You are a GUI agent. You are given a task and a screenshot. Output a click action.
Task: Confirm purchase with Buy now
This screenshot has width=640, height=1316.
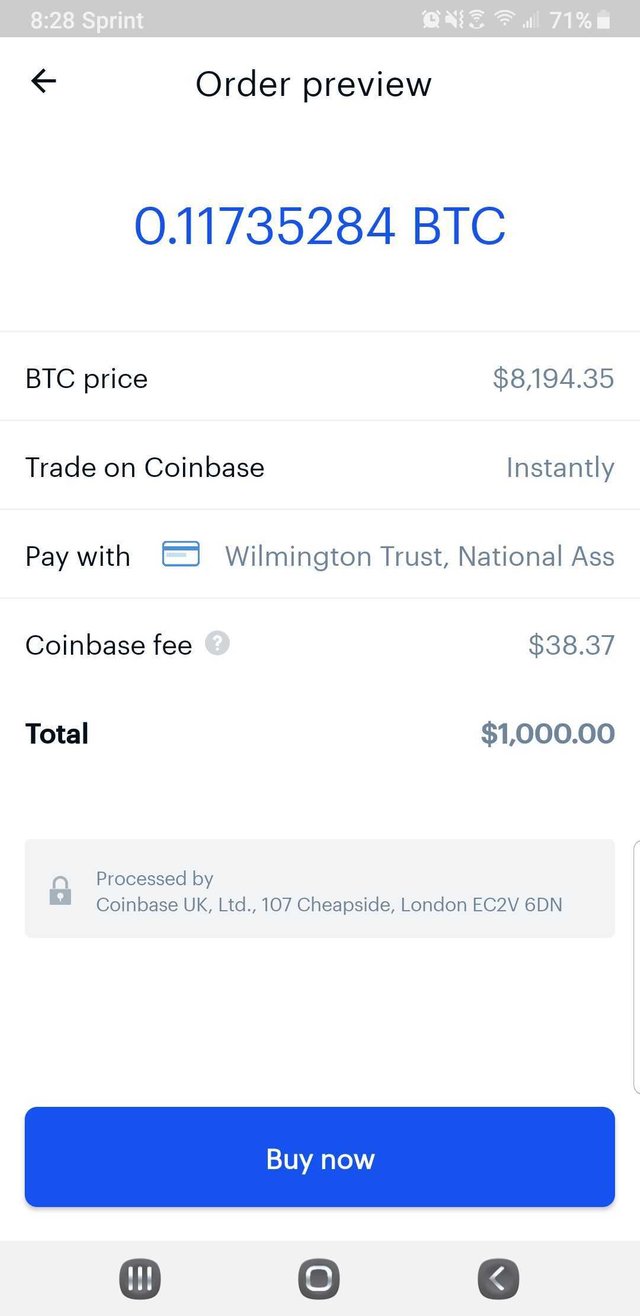pos(320,1158)
